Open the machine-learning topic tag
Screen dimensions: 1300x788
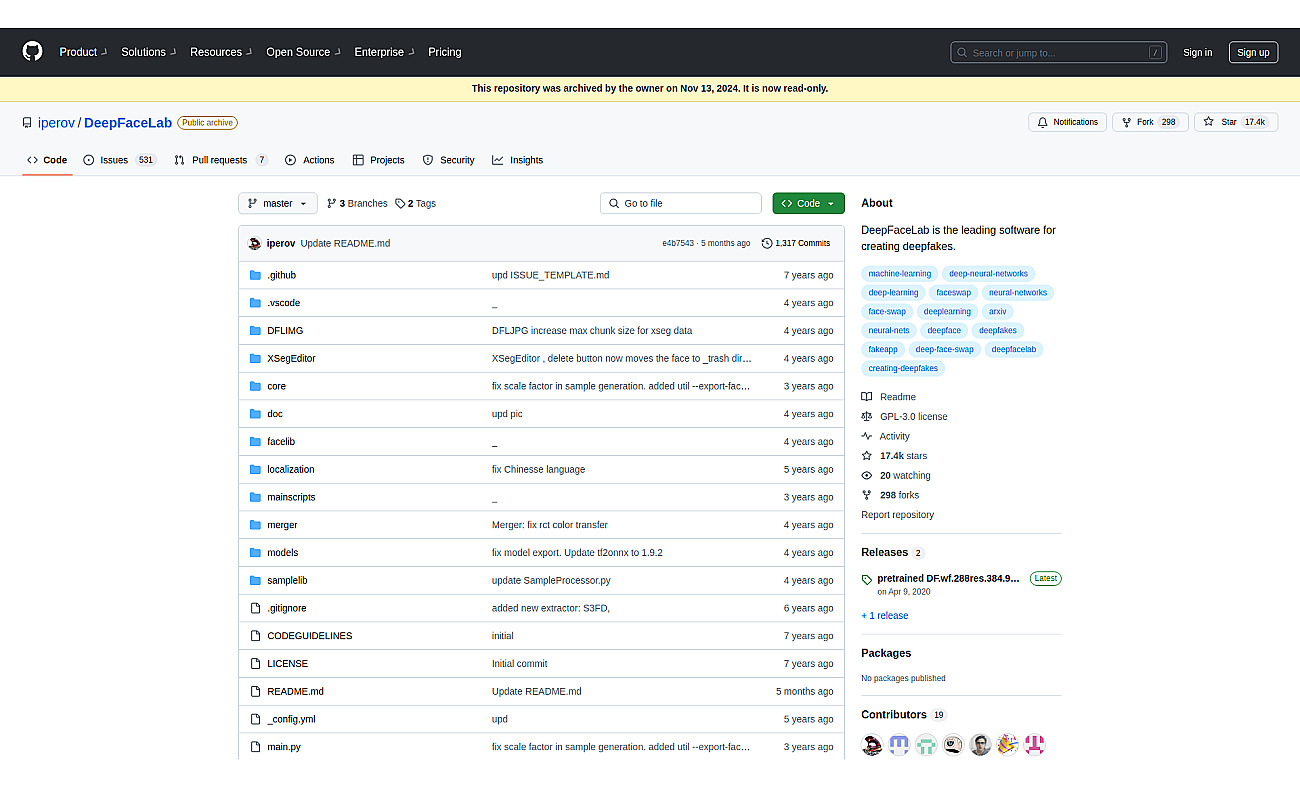tap(899, 274)
